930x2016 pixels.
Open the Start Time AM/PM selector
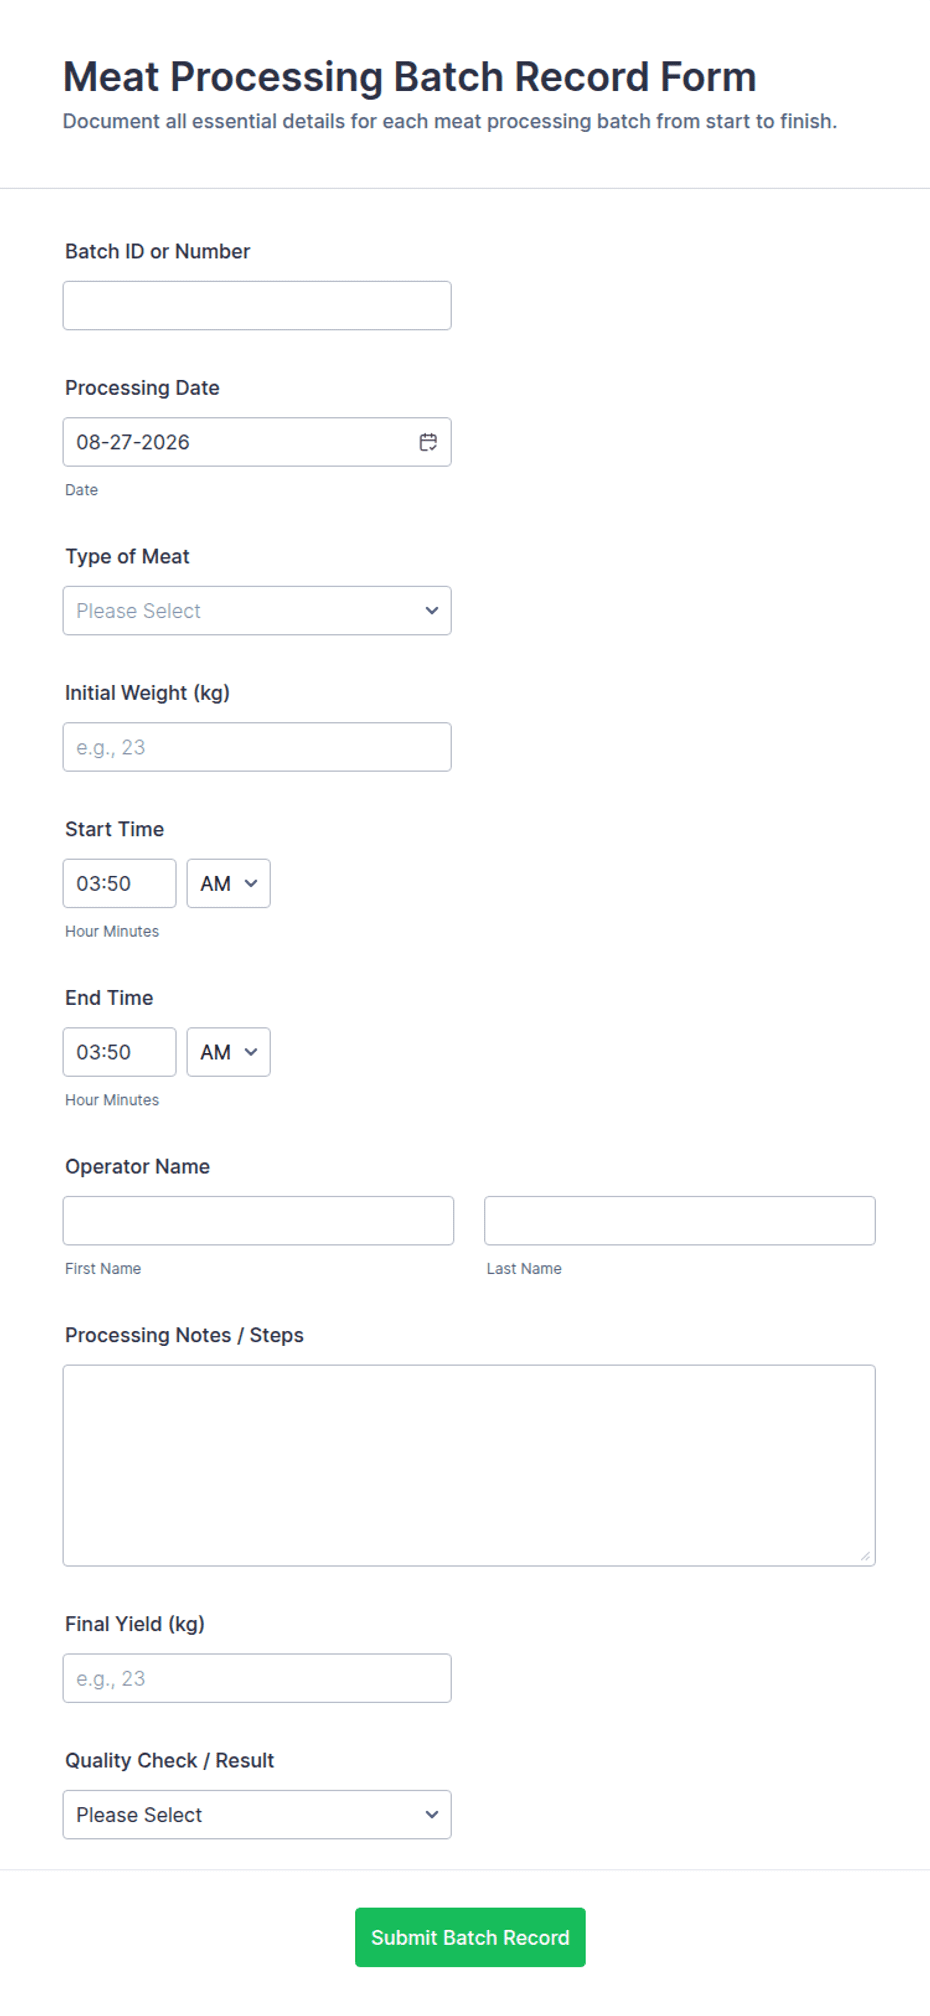tap(228, 884)
